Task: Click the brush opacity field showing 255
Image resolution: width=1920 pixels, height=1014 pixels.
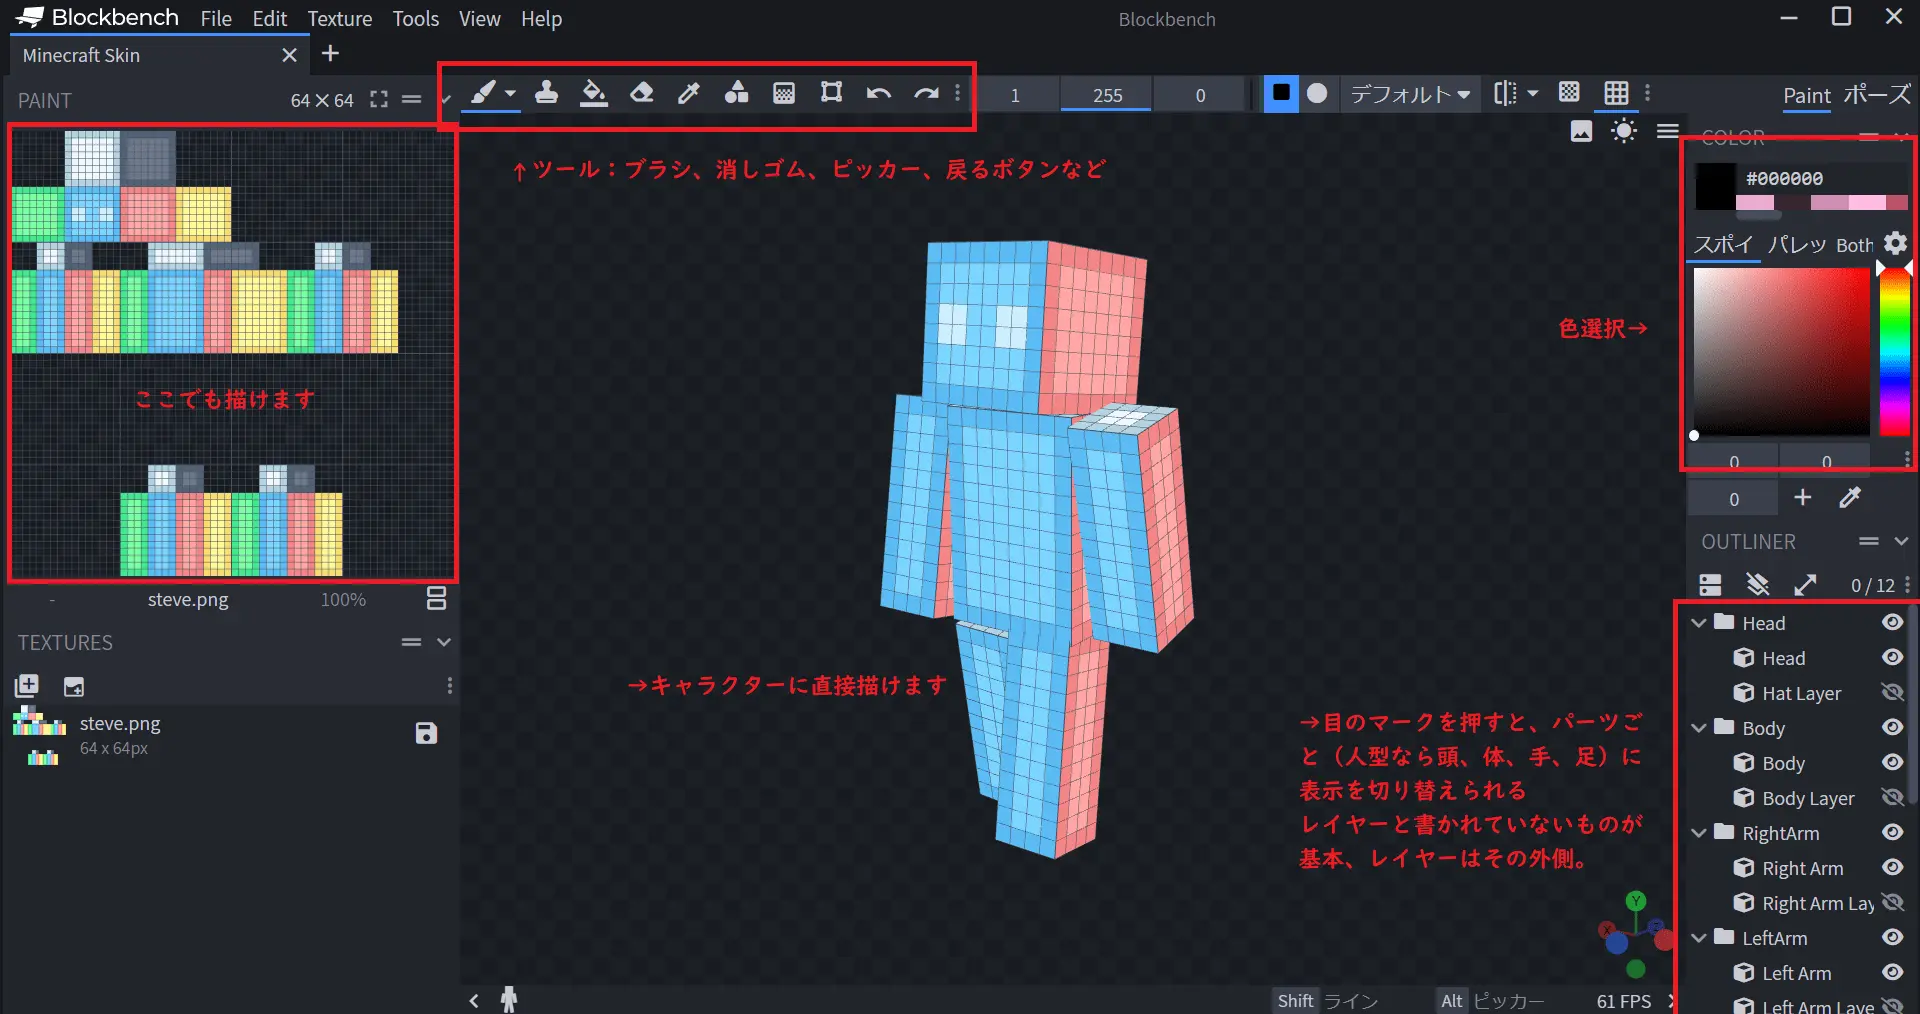Action: (1107, 95)
